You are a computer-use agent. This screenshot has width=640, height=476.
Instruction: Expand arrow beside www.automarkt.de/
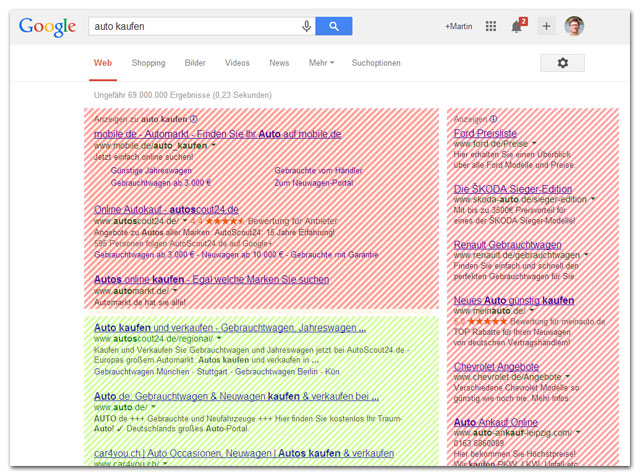[x=175, y=291]
